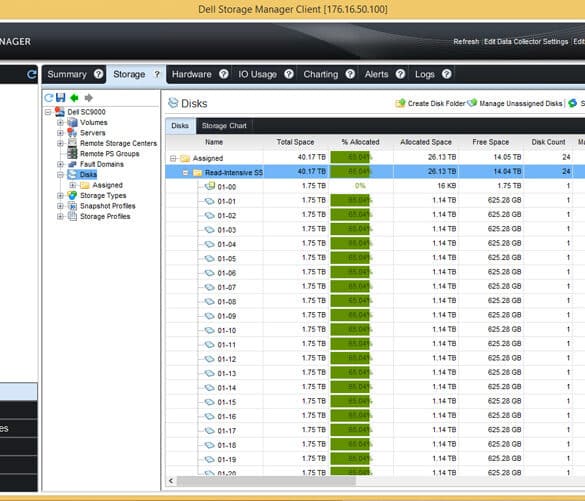
Task: Expand the Volumes tree node
Action: (x=60, y=122)
